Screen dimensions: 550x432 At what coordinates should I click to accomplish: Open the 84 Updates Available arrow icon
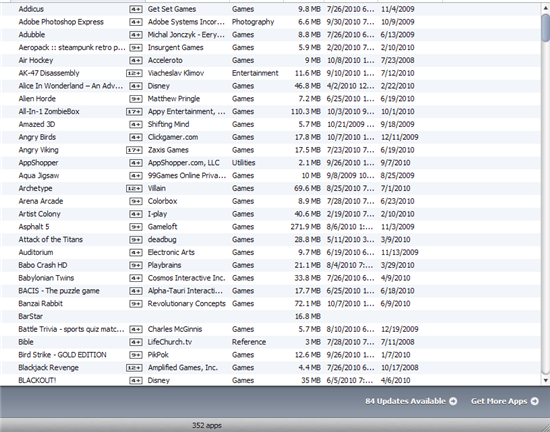[x=453, y=401]
